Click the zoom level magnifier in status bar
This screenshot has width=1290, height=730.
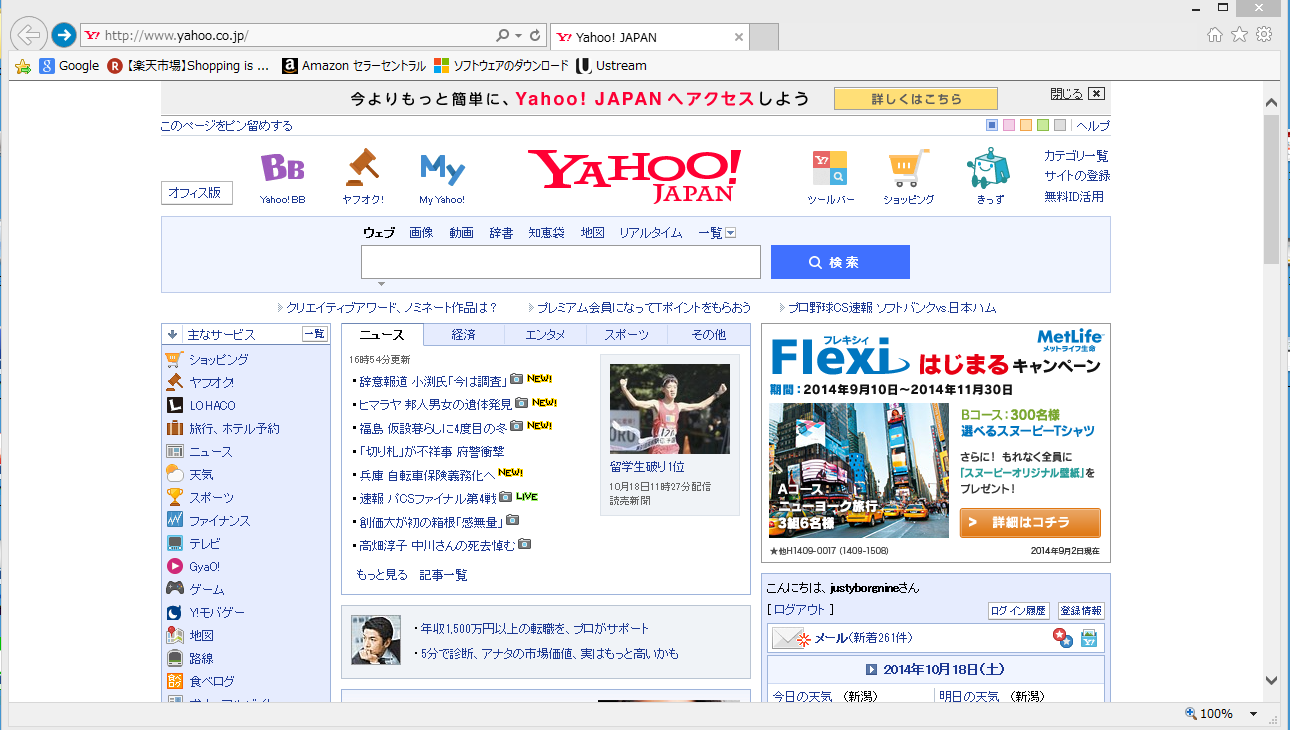pos(1190,714)
